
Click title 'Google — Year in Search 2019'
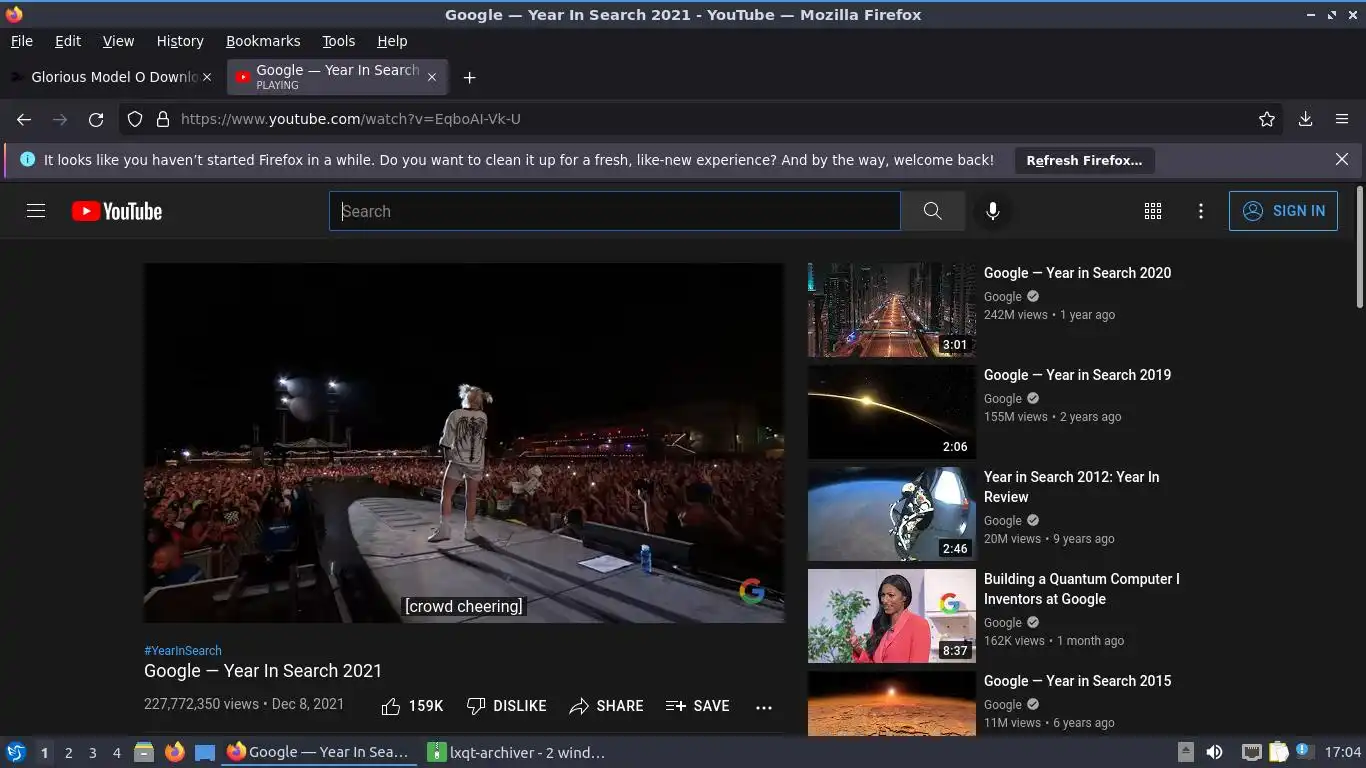1077,375
